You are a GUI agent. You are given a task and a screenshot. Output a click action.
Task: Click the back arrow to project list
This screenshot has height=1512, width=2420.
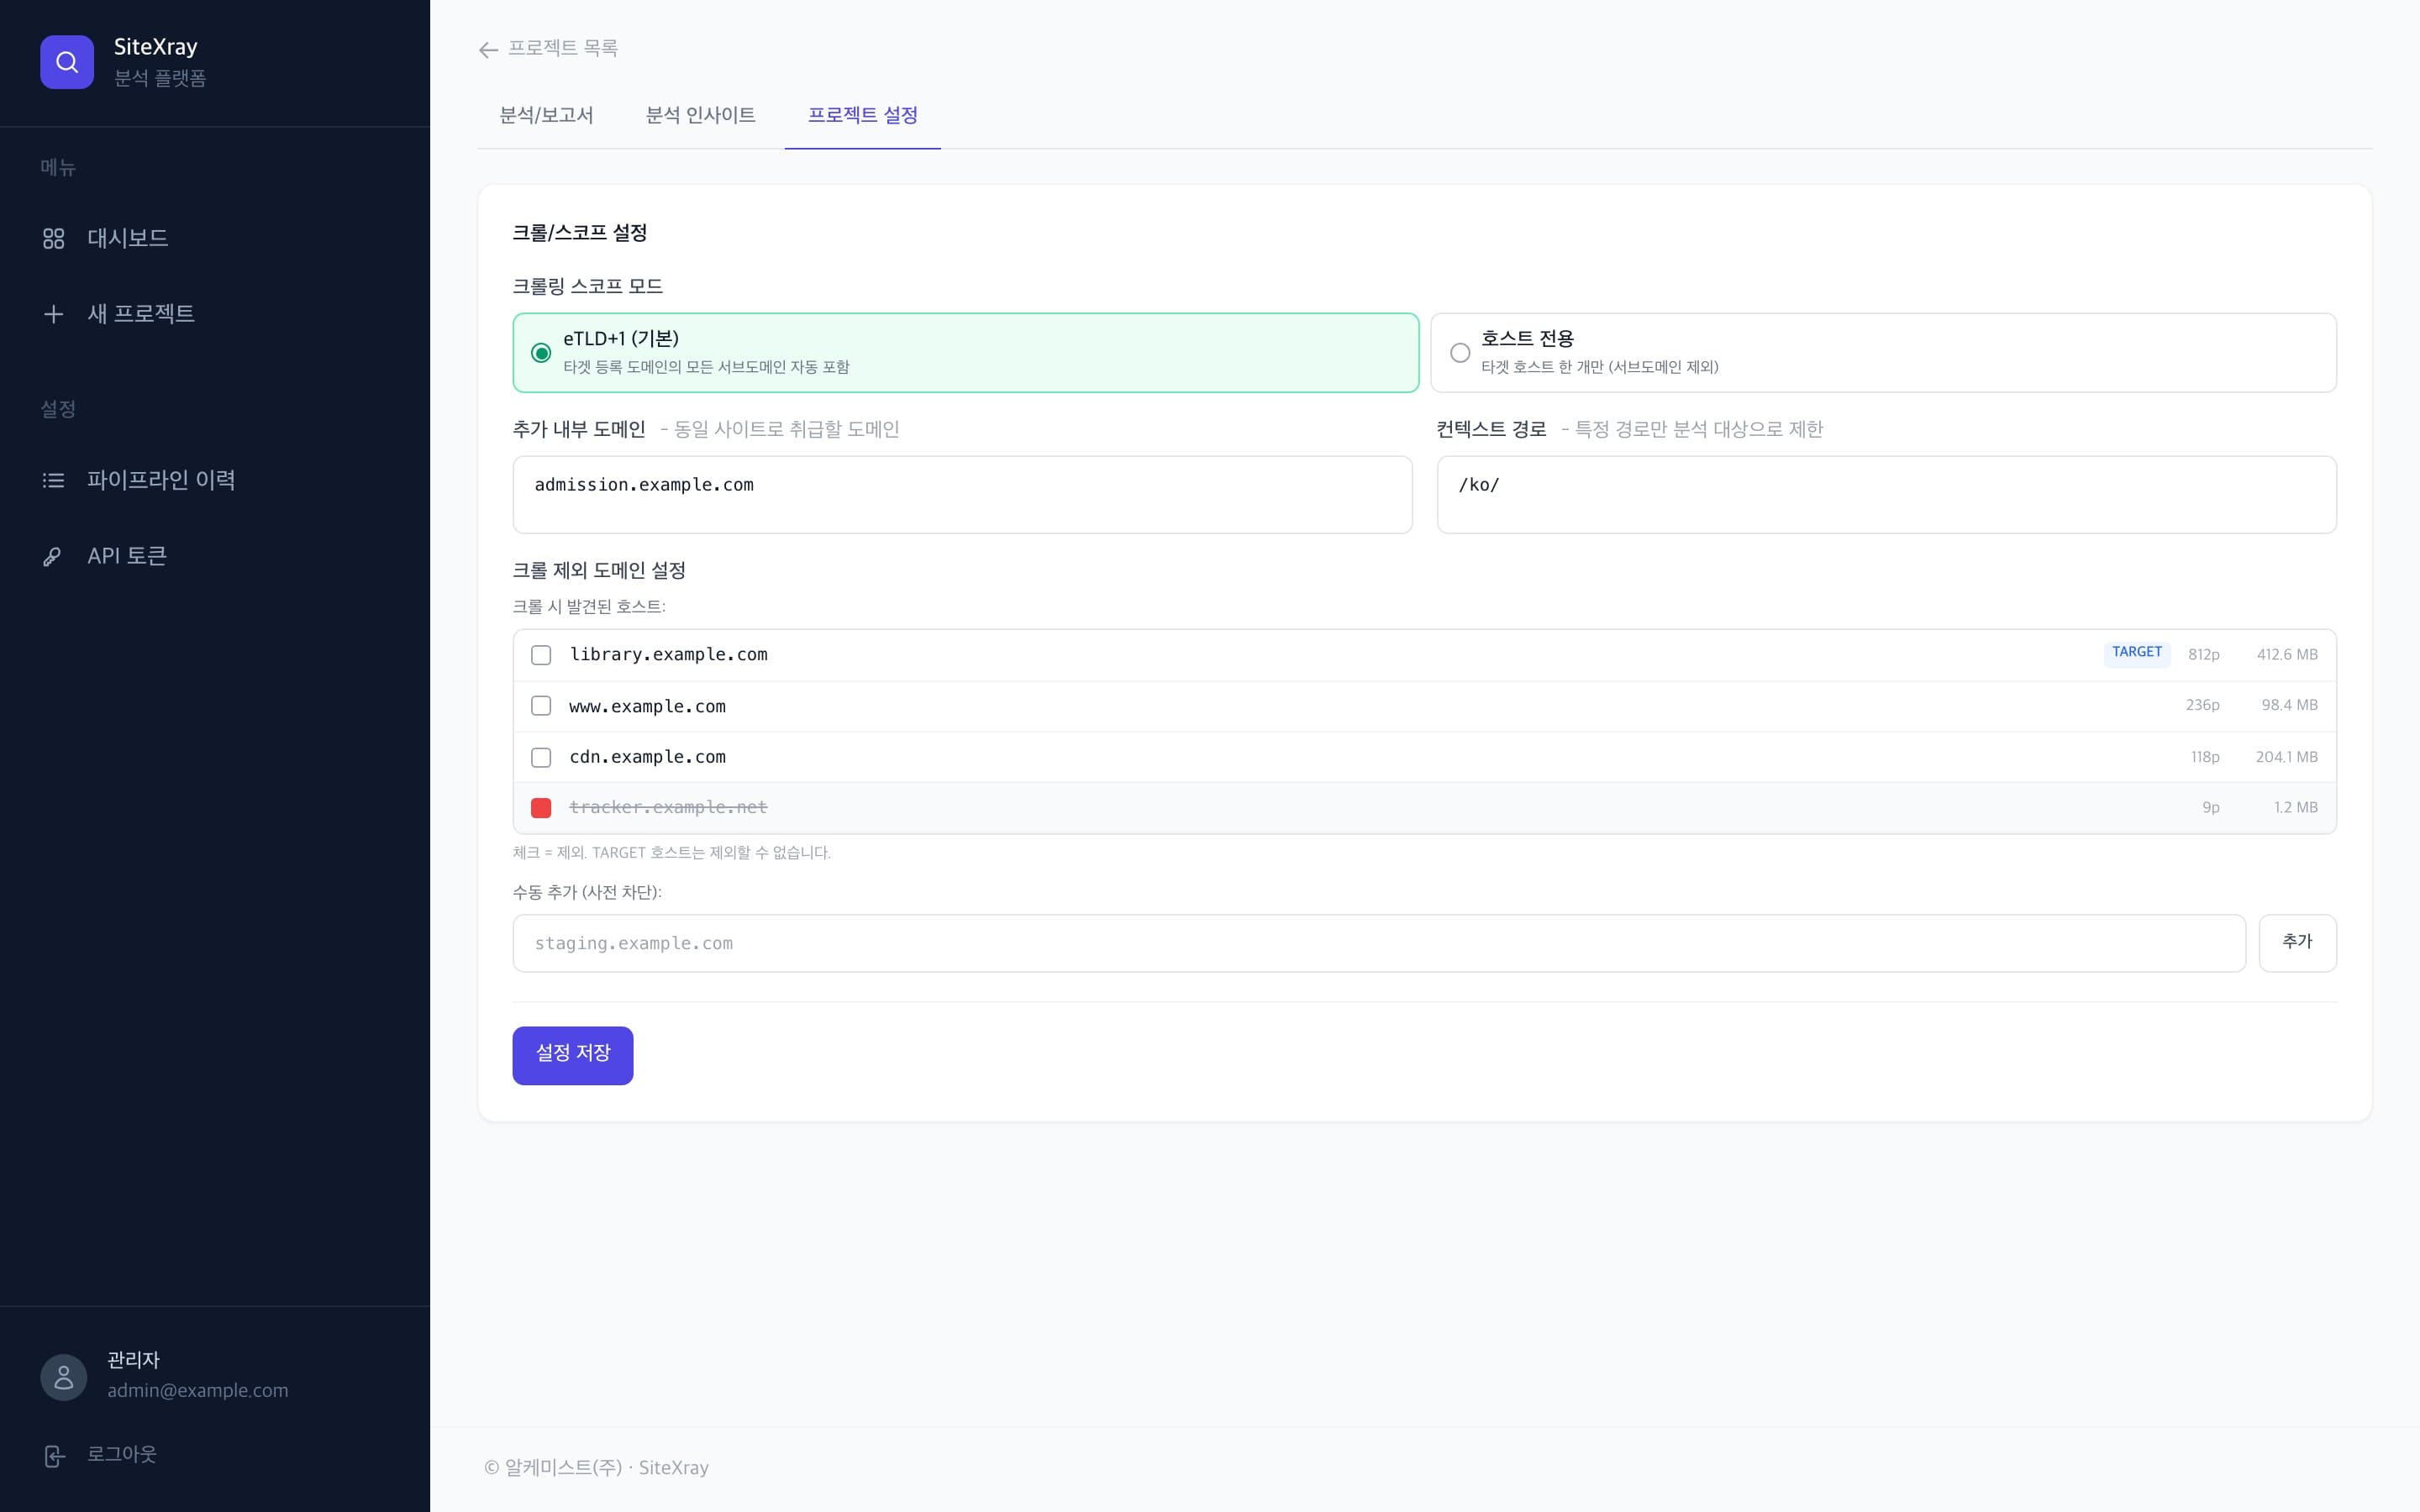488,49
